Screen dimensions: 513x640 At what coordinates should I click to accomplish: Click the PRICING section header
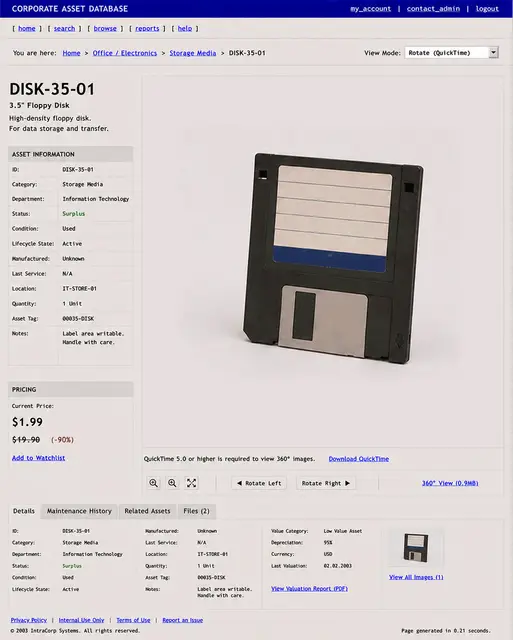click(x=71, y=389)
